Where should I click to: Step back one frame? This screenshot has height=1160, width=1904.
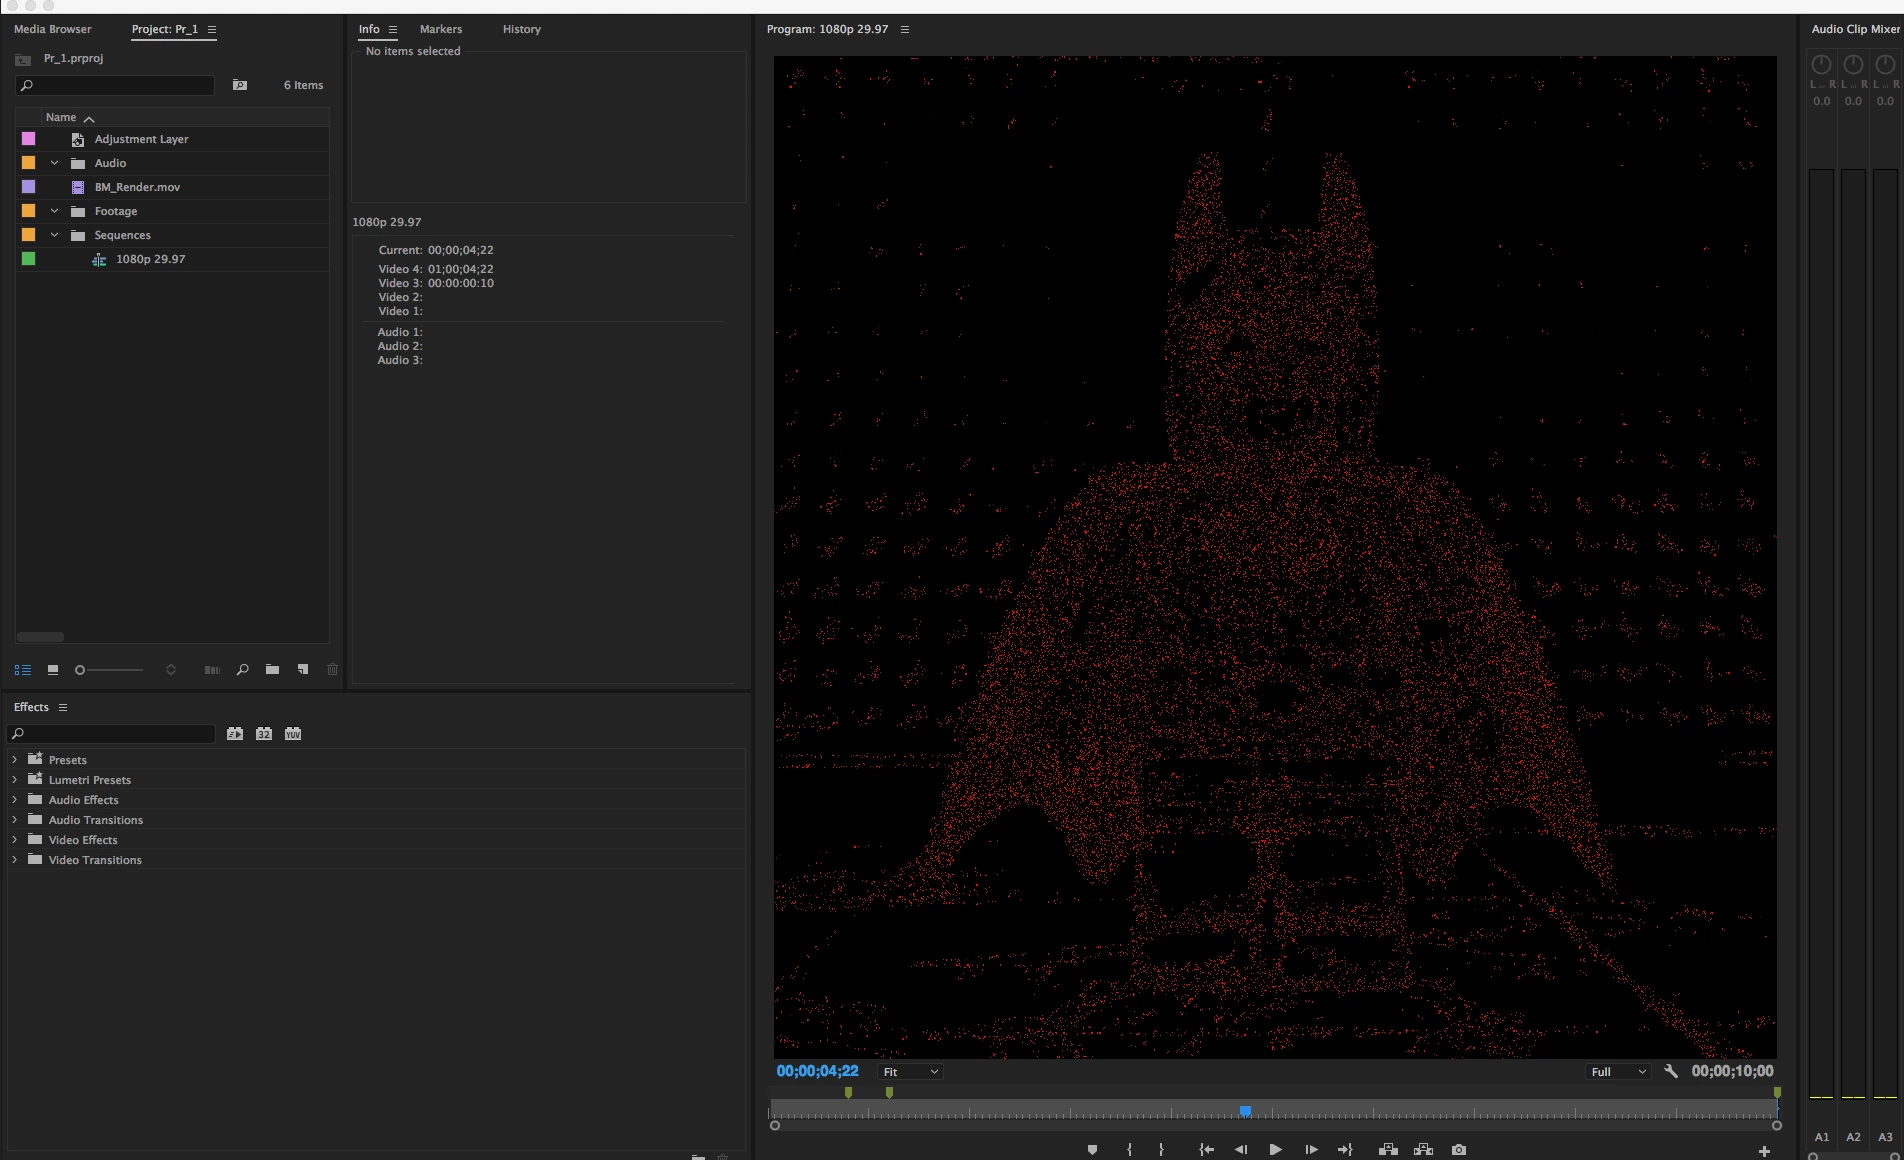coord(1241,1150)
